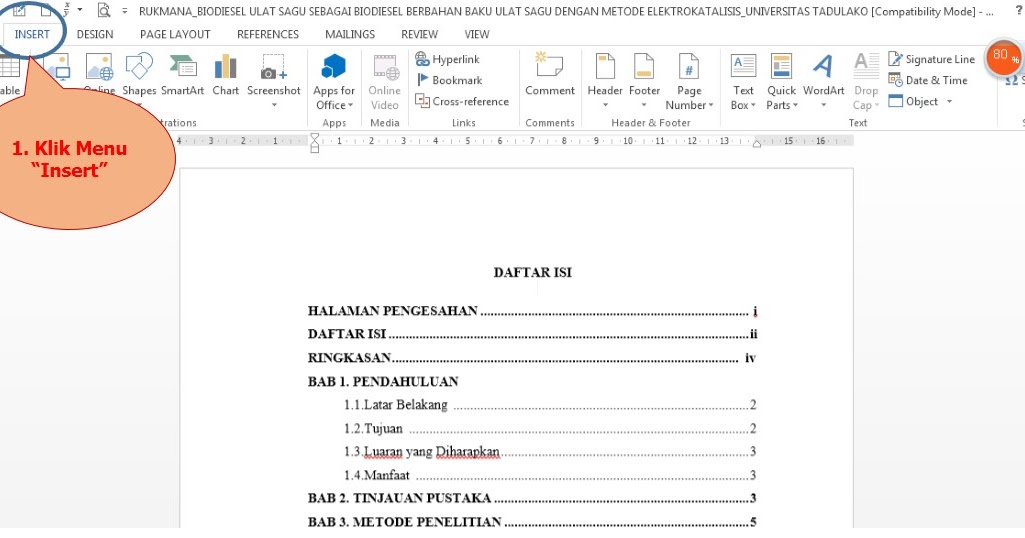Open the INSERT ribbon tab
Screen dimensions: 1025x538
[x=31, y=34]
